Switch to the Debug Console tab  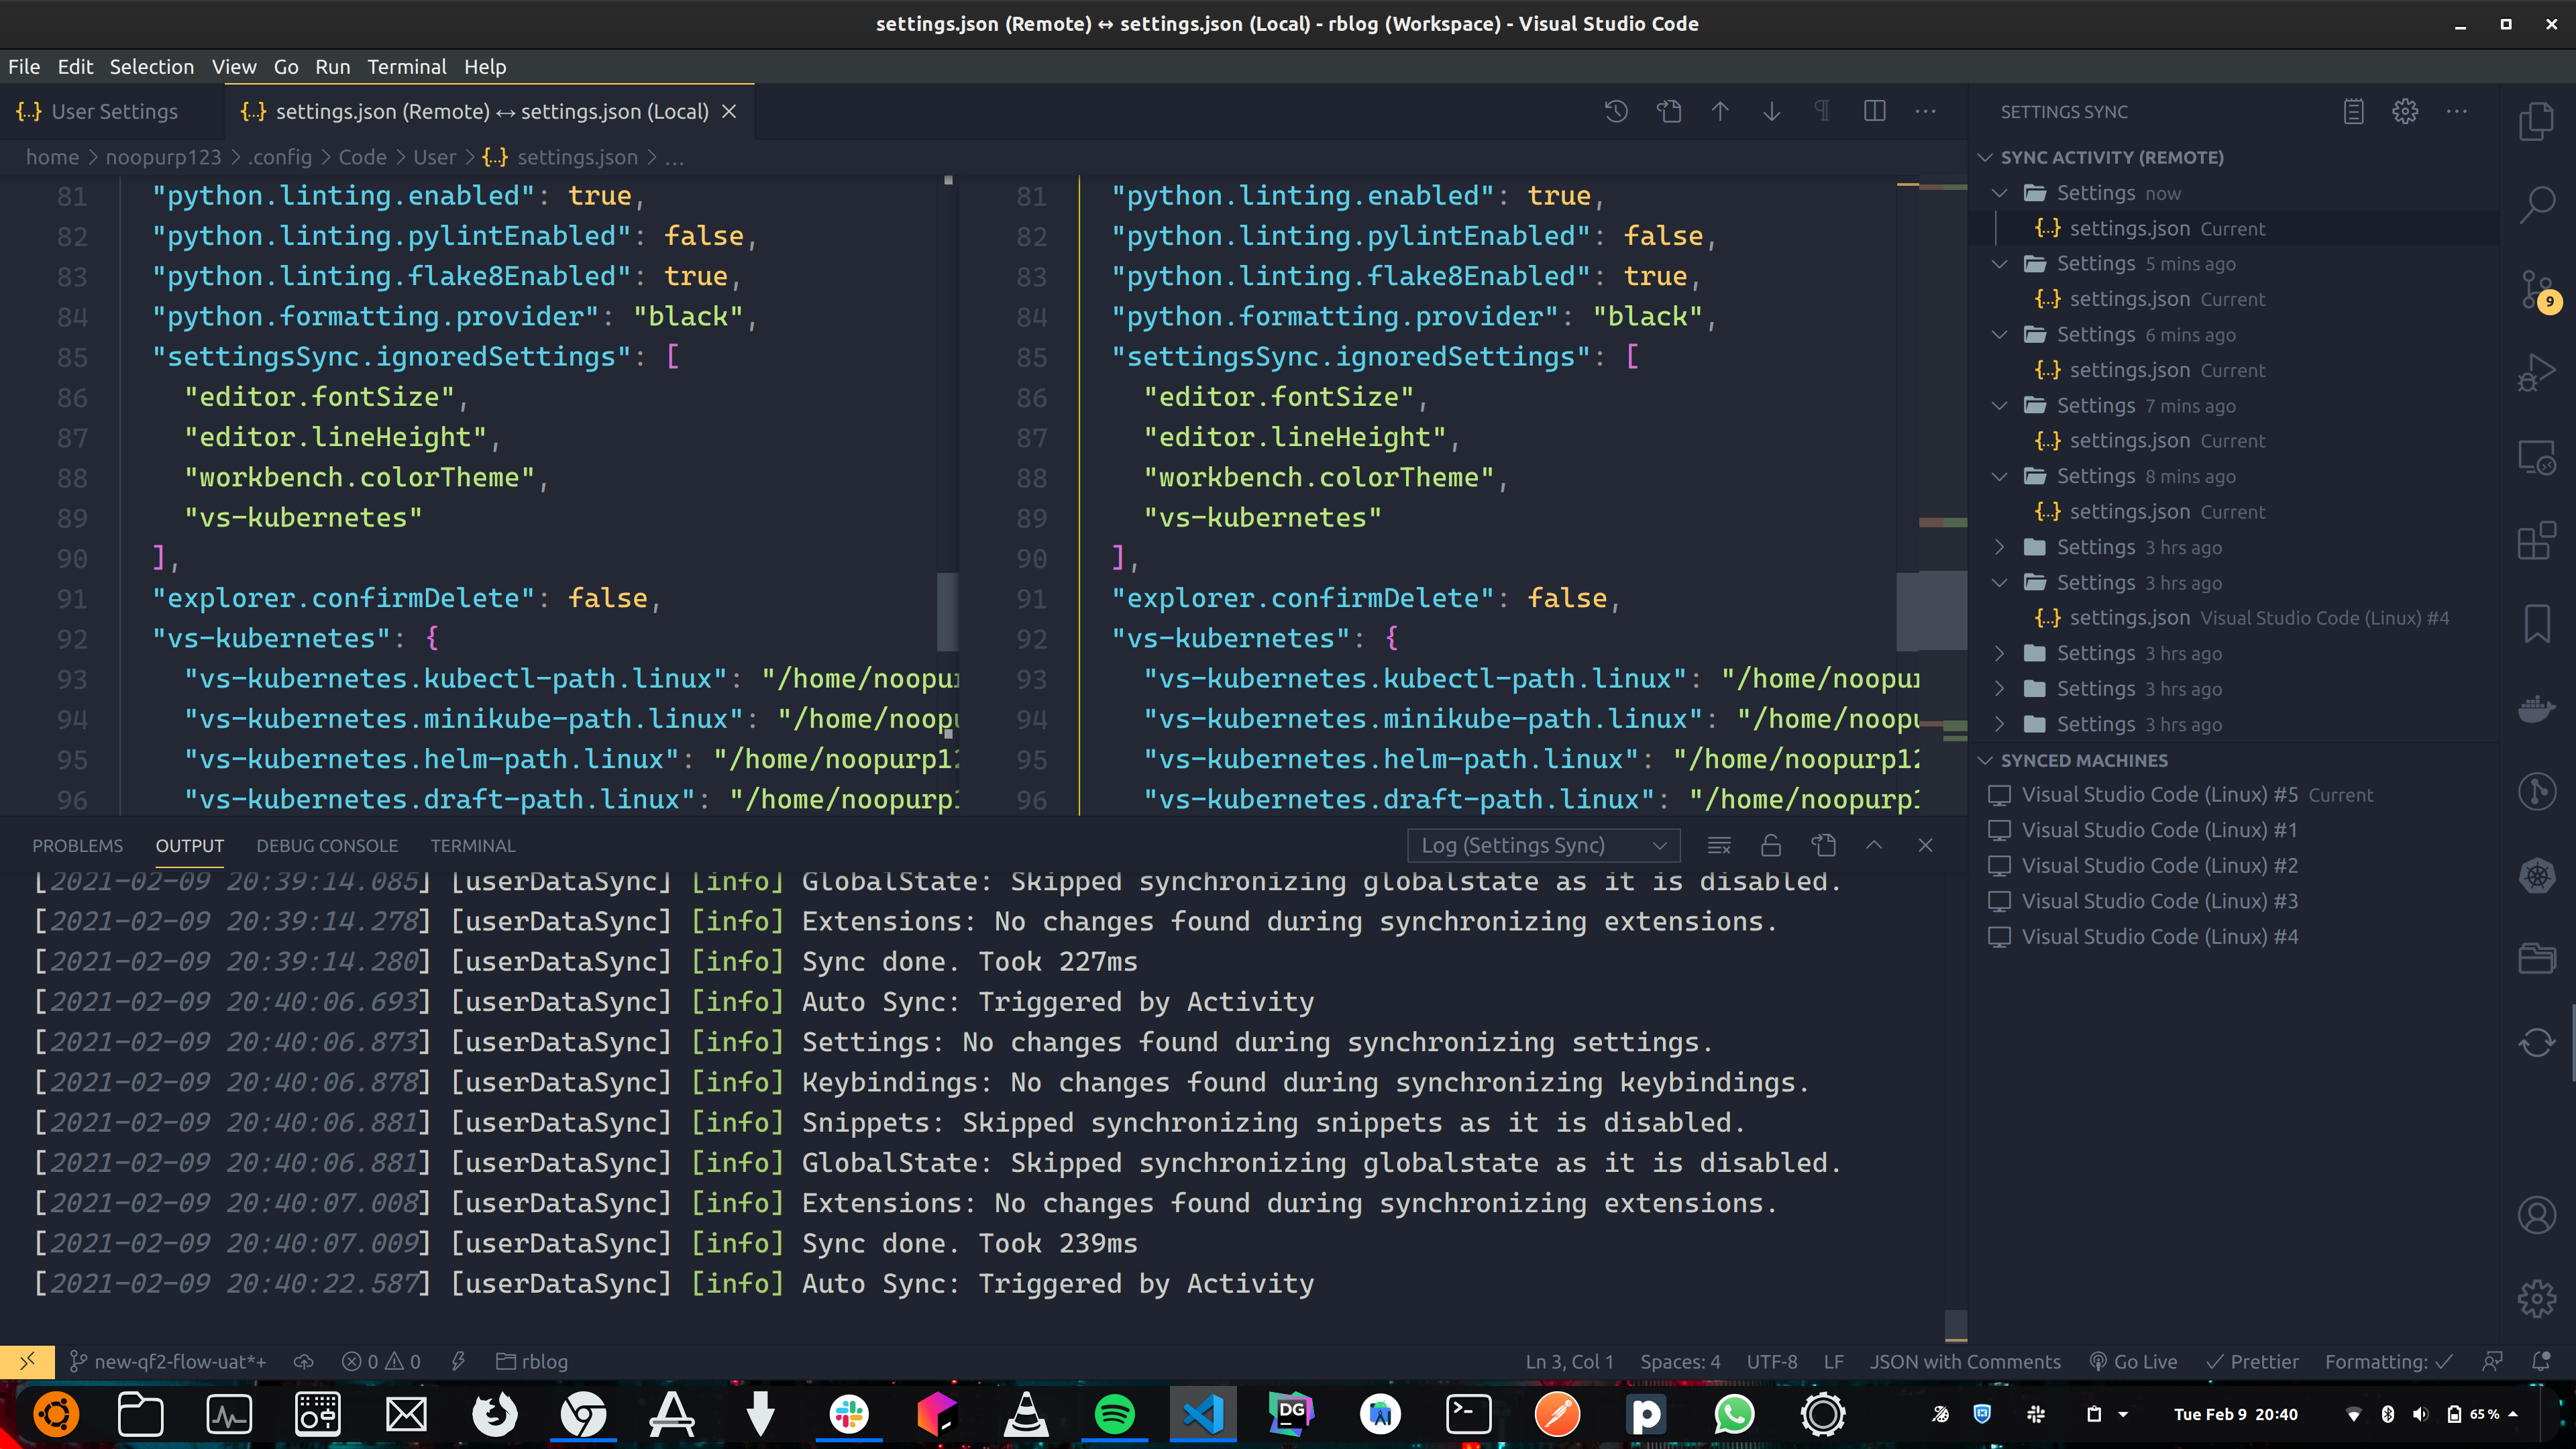(327, 846)
